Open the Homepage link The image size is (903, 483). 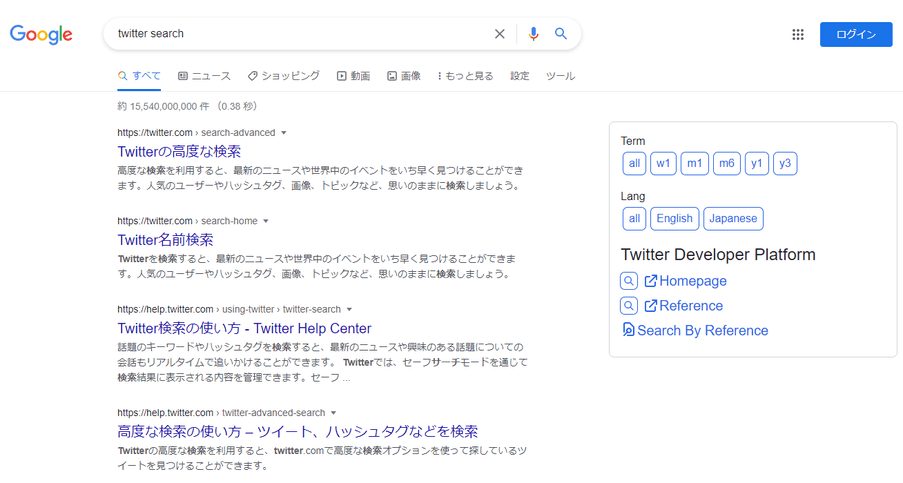point(693,281)
